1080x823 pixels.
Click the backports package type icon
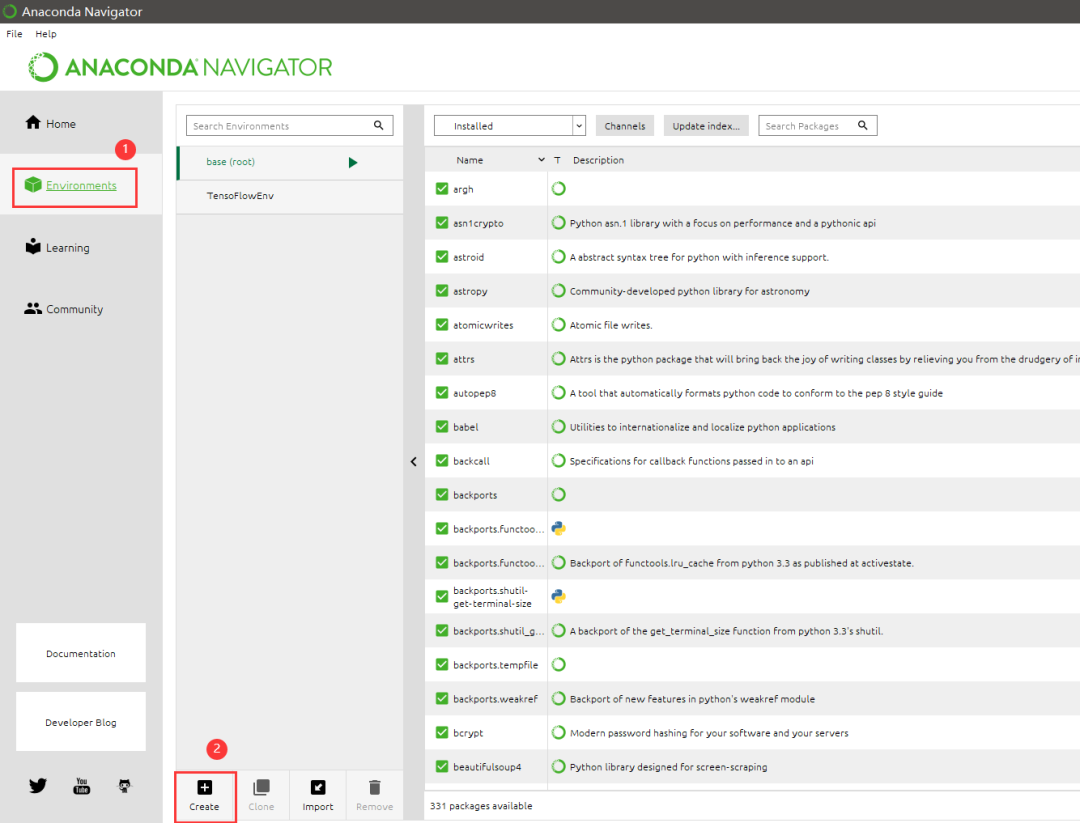[x=559, y=494]
